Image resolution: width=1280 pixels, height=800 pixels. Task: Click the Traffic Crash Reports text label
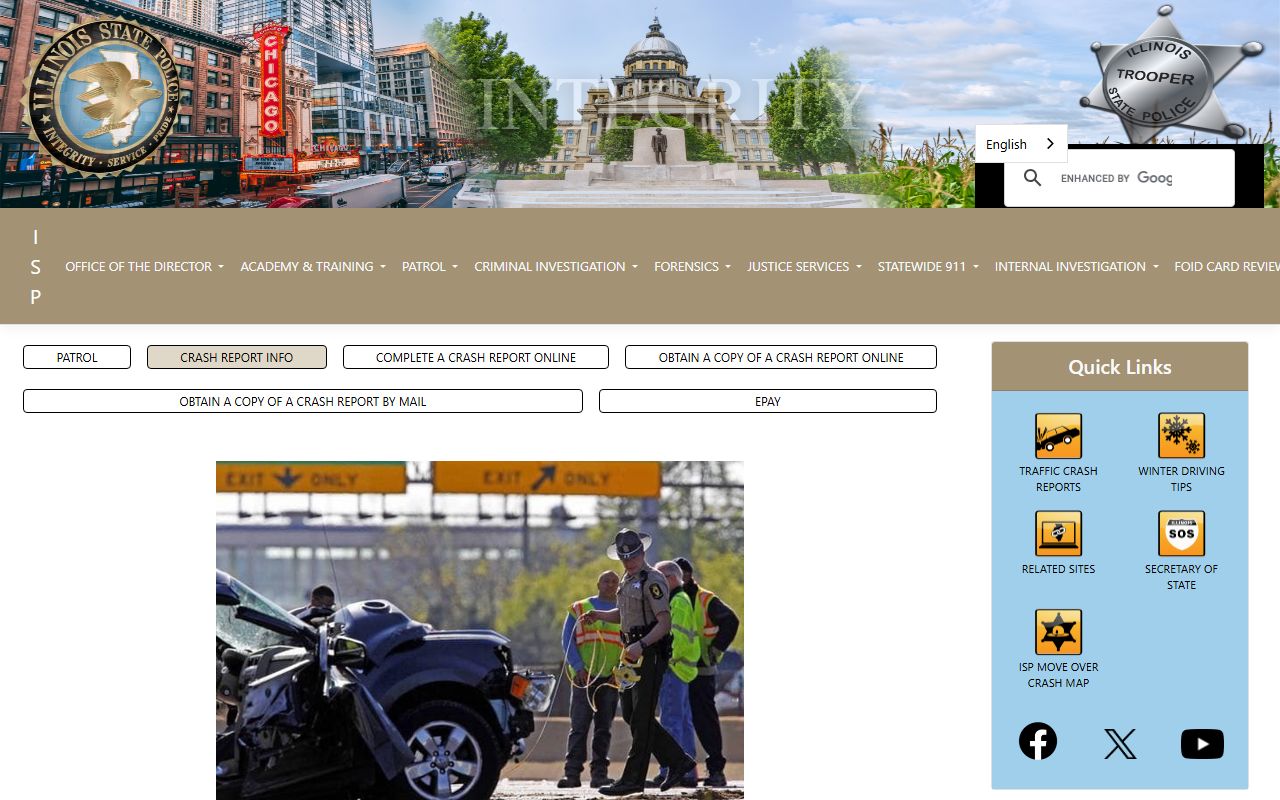coord(1058,479)
